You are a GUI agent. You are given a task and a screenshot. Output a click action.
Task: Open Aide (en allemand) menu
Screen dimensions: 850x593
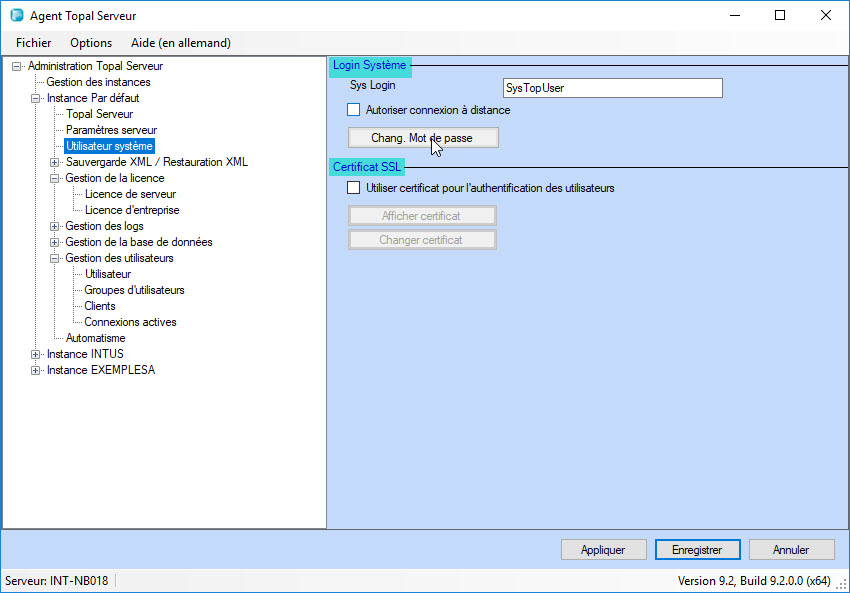pyautogui.click(x=181, y=43)
